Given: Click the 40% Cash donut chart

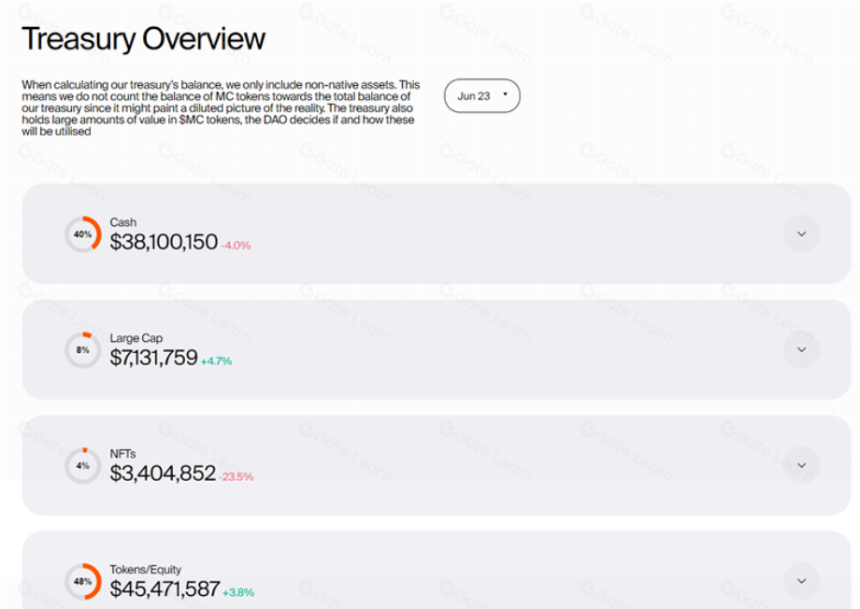Looking at the screenshot, I should pyautogui.click(x=83, y=234).
